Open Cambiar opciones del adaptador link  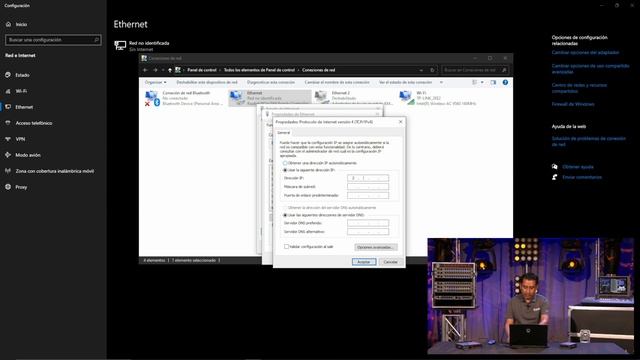585,53
